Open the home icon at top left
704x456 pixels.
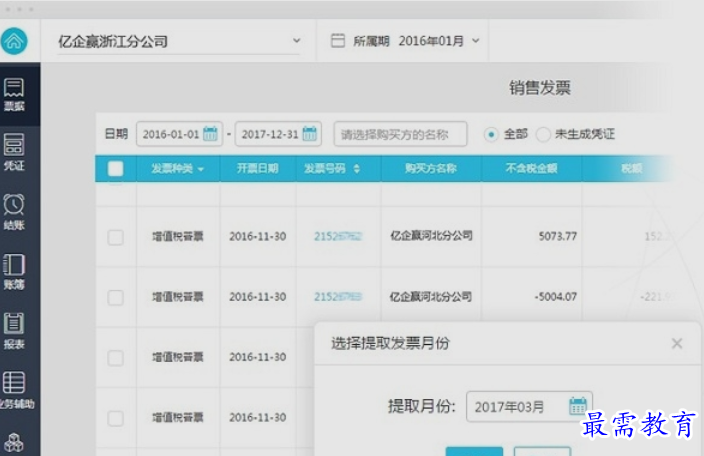point(14,41)
